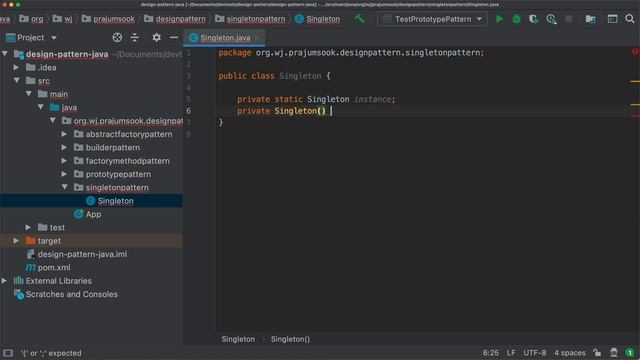Collapse the src folder
This screenshot has height=360, width=640.
click(17, 80)
